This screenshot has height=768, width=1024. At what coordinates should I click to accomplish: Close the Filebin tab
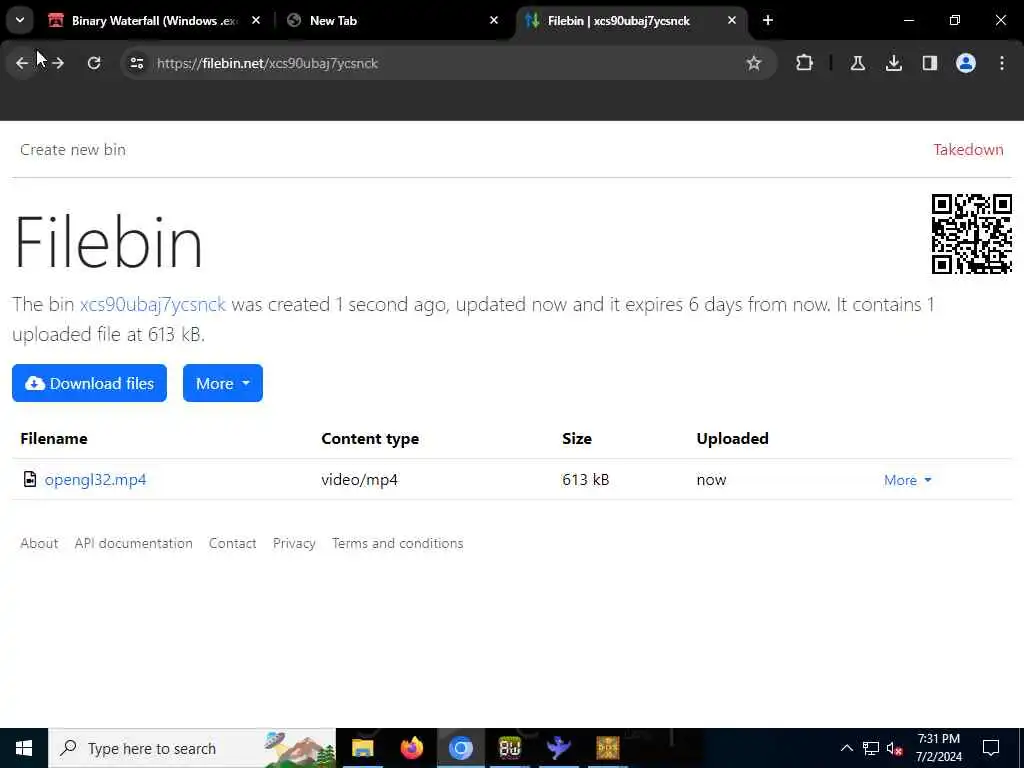pyautogui.click(x=731, y=20)
